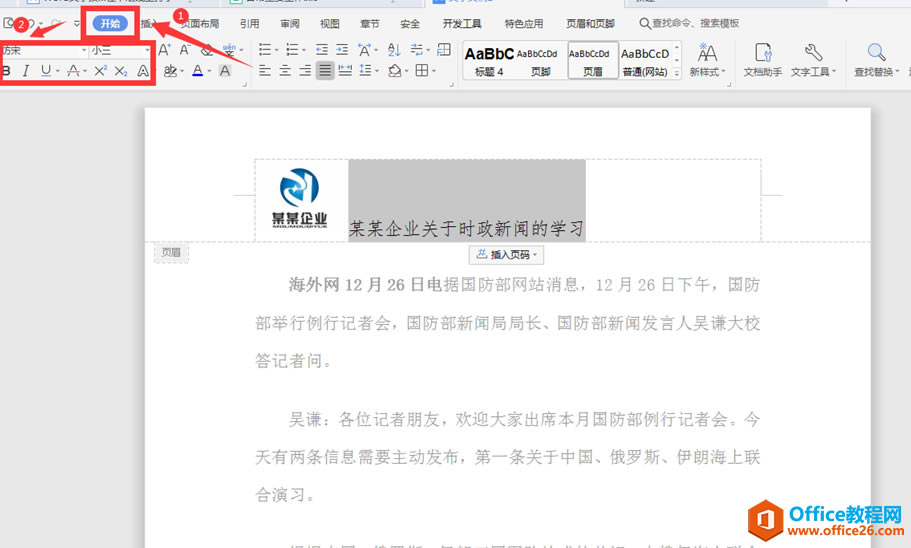The image size is (911, 548).
Task: Click the header text 某某企业关于时政新闻的学习
Action: click(x=466, y=228)
